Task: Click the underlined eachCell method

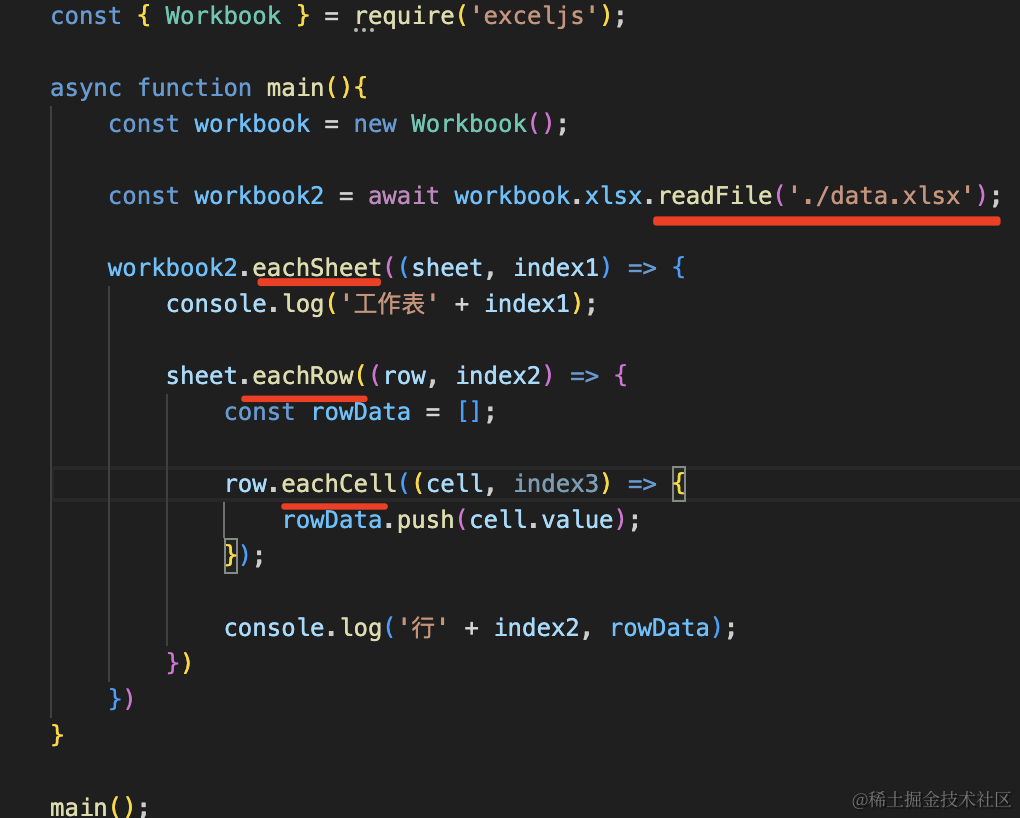Action: [339, 484]
